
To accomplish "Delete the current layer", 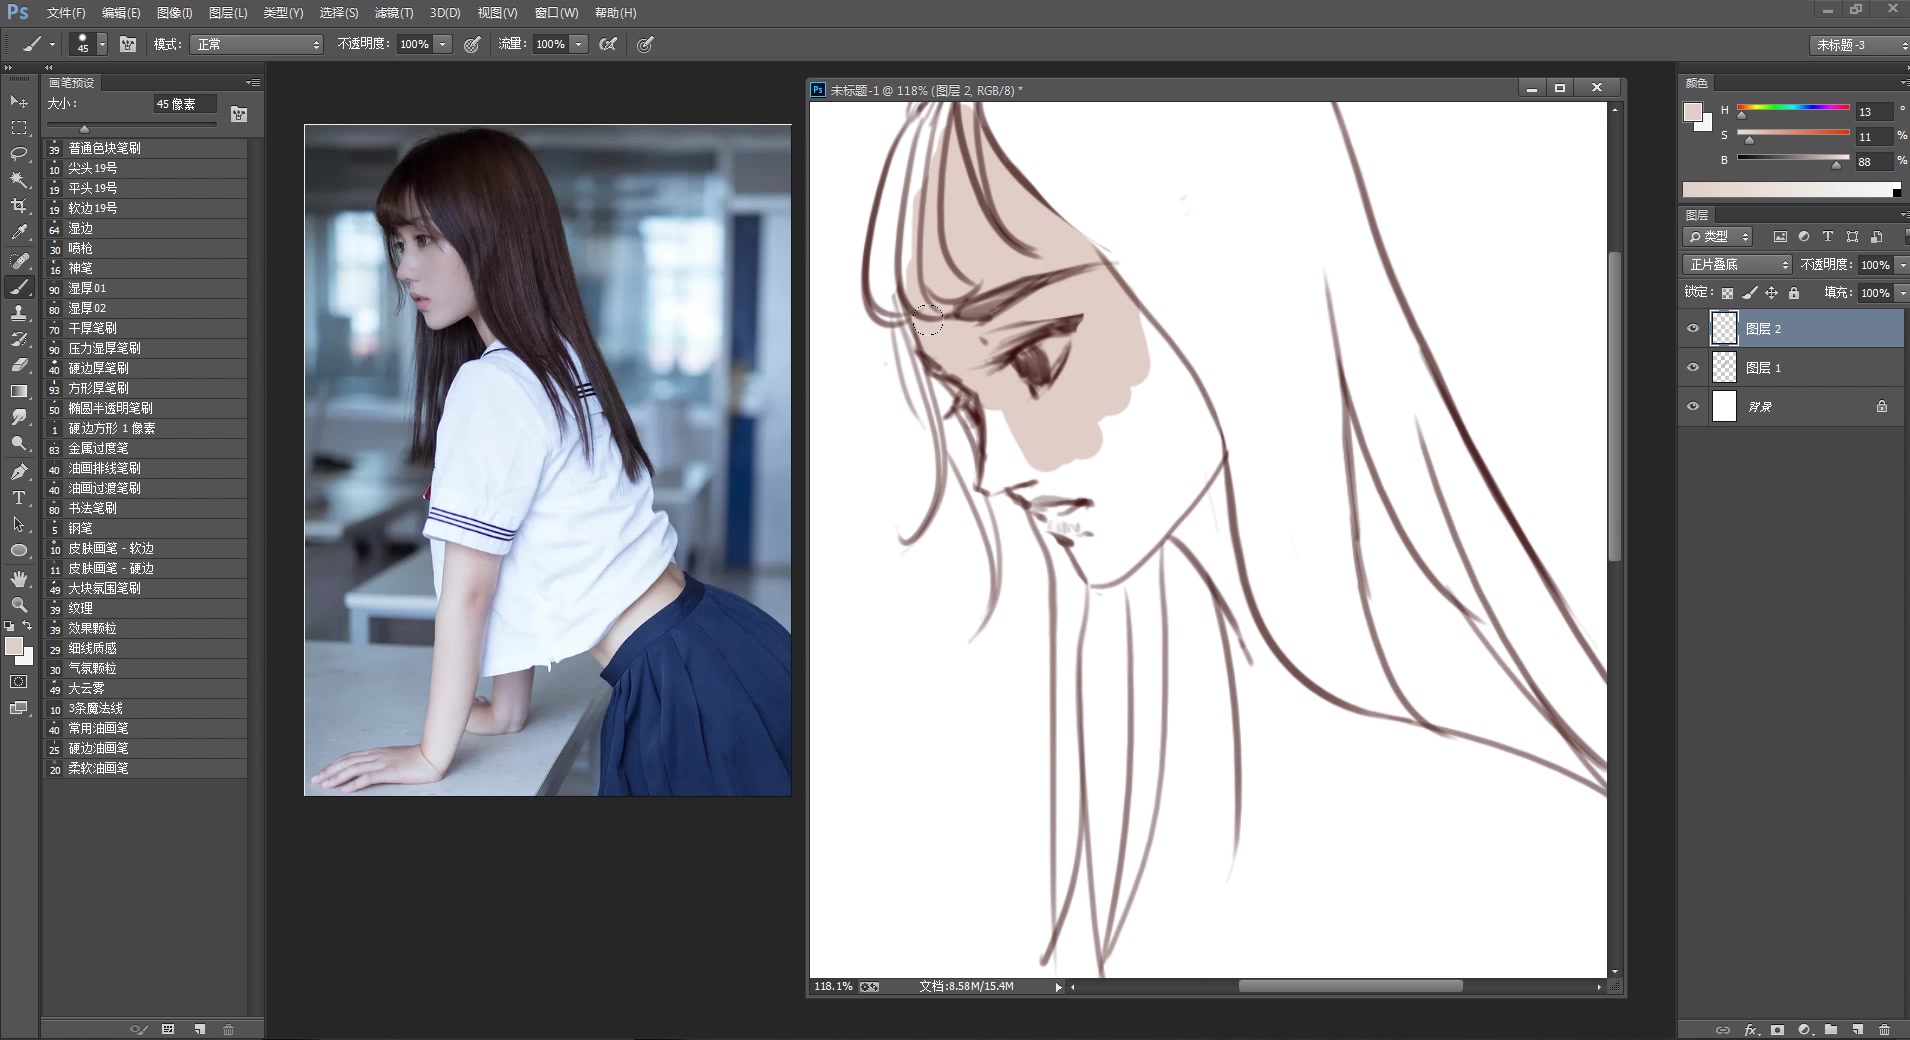I will click(1884, 1029).
